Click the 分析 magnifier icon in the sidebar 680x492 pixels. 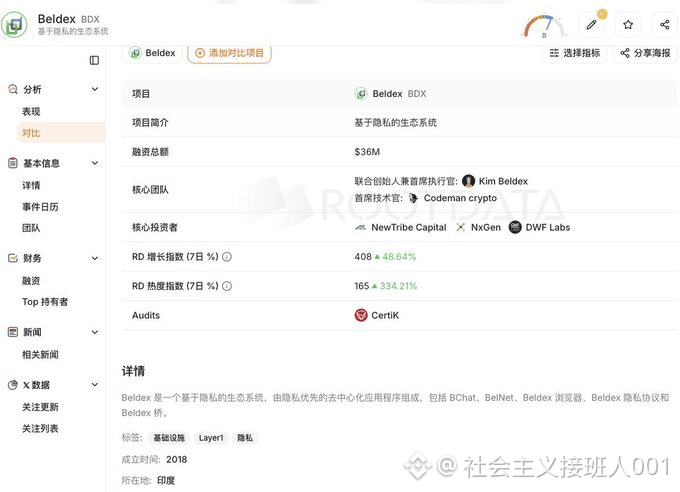[x=13, y=89]
